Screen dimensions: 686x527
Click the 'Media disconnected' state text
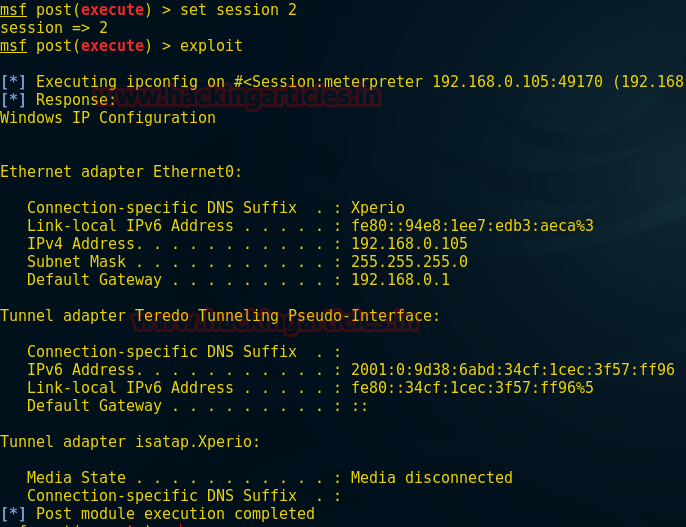432,478
